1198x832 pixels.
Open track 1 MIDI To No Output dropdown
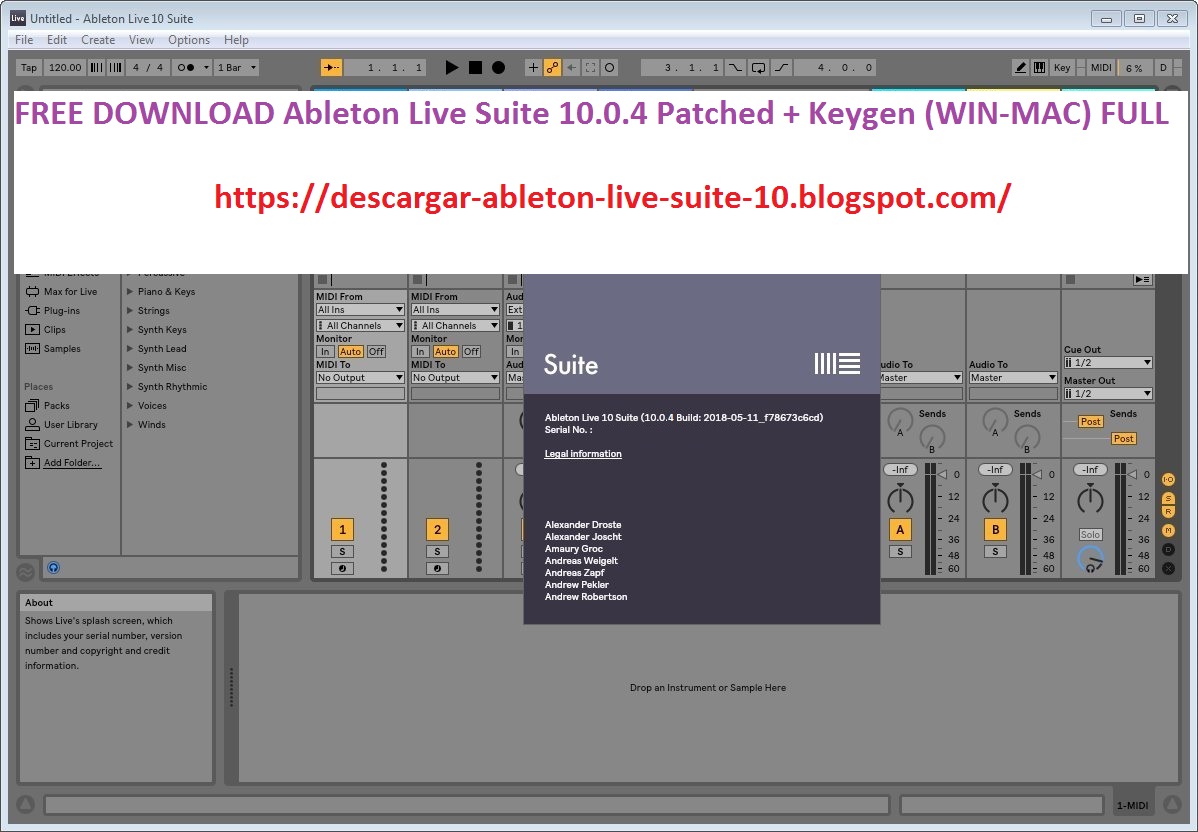tap(360, 377)
